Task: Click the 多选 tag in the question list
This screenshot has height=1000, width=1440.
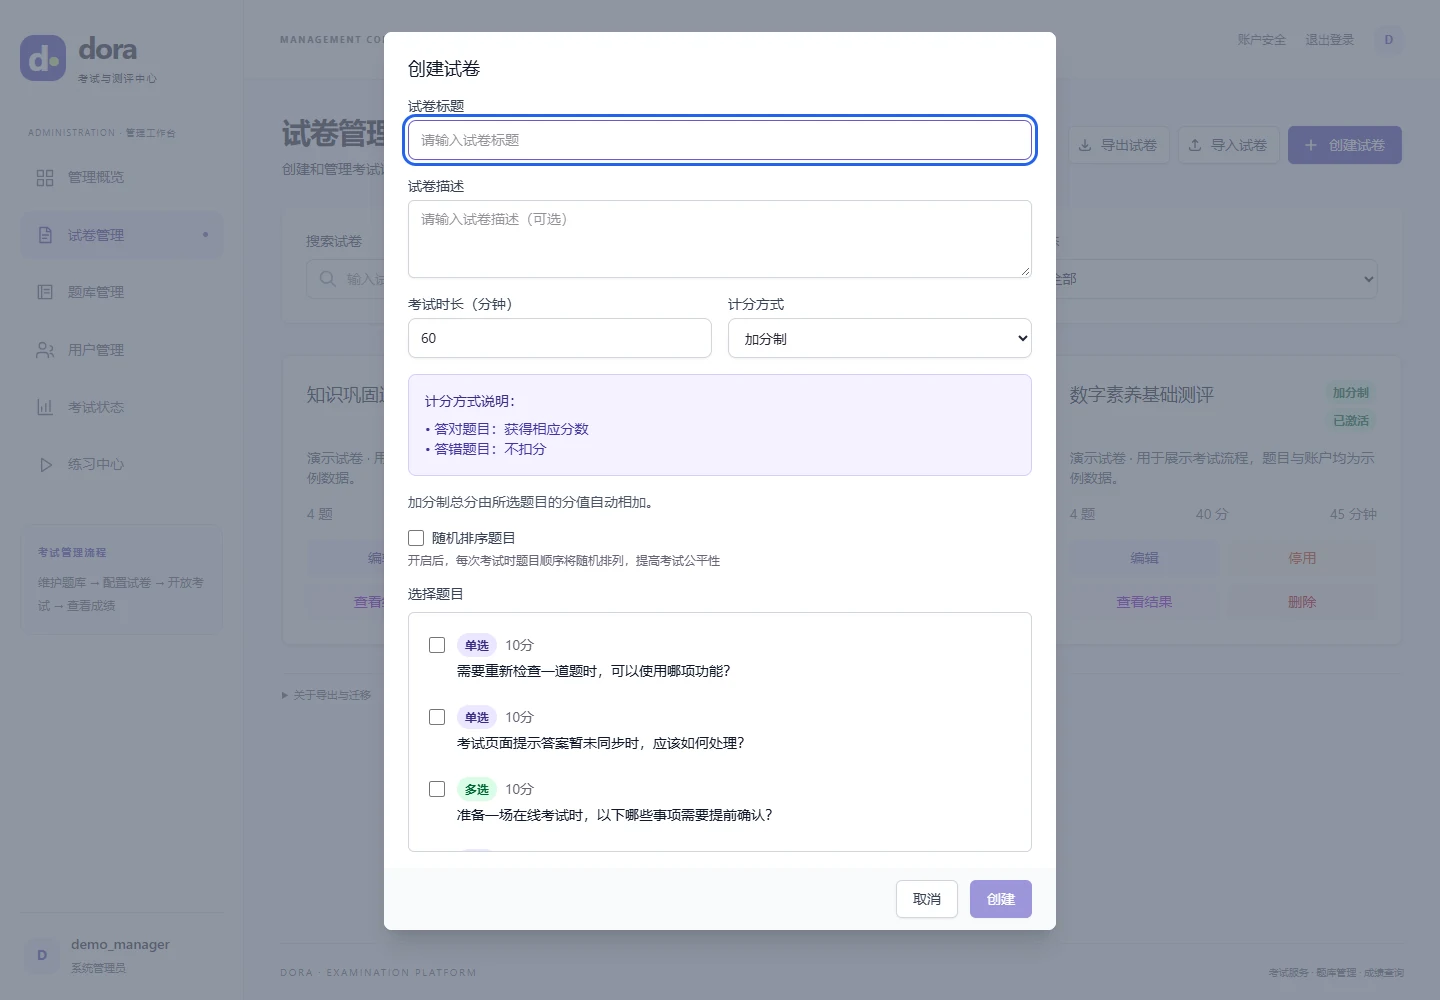Action: coord(477,789)
